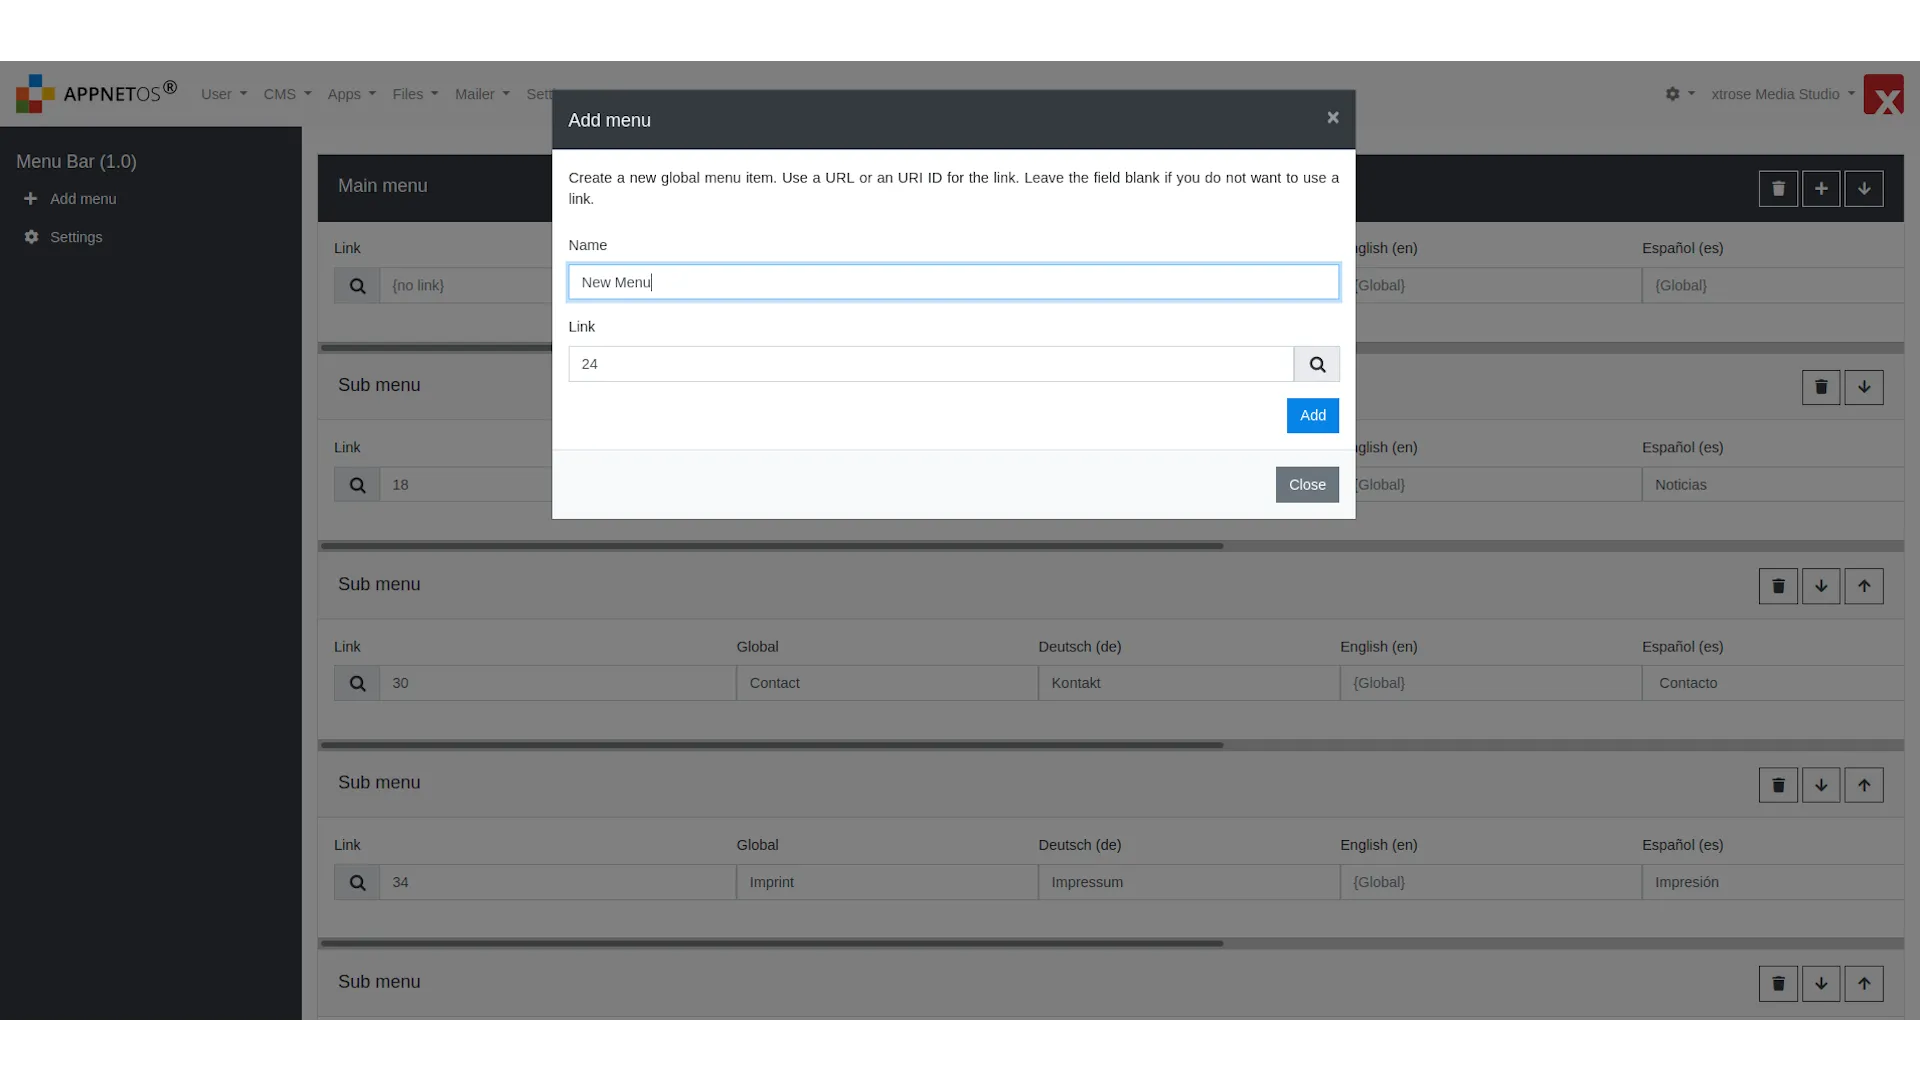Click the Close button to dismiss dialog

tap(1307, 484)
